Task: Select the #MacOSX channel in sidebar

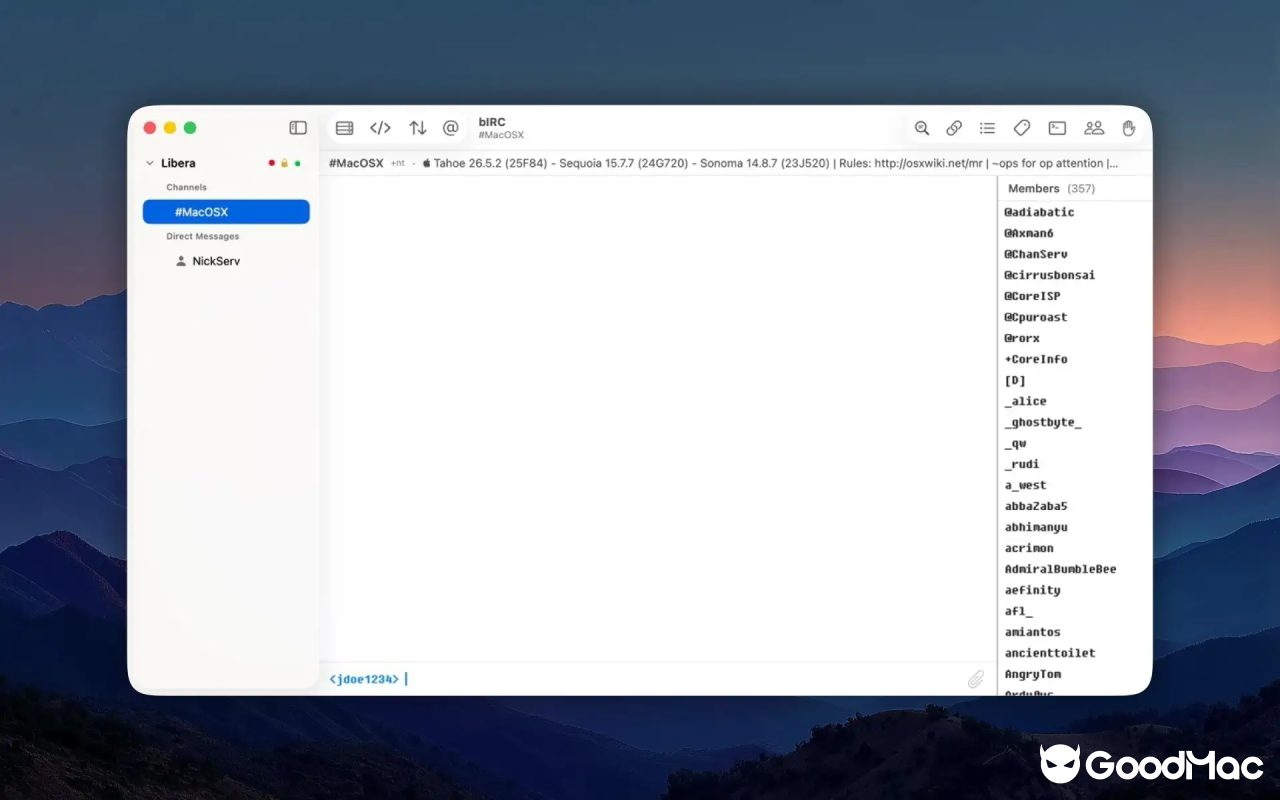Action: [226, 212]
